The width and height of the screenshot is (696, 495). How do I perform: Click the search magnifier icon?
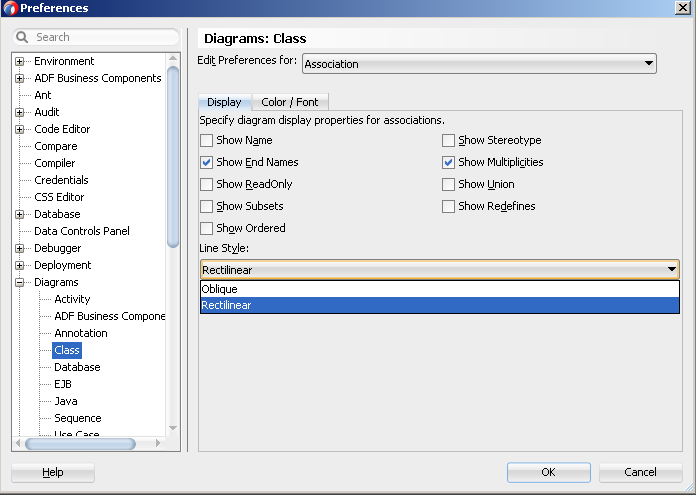coord(22,37)
